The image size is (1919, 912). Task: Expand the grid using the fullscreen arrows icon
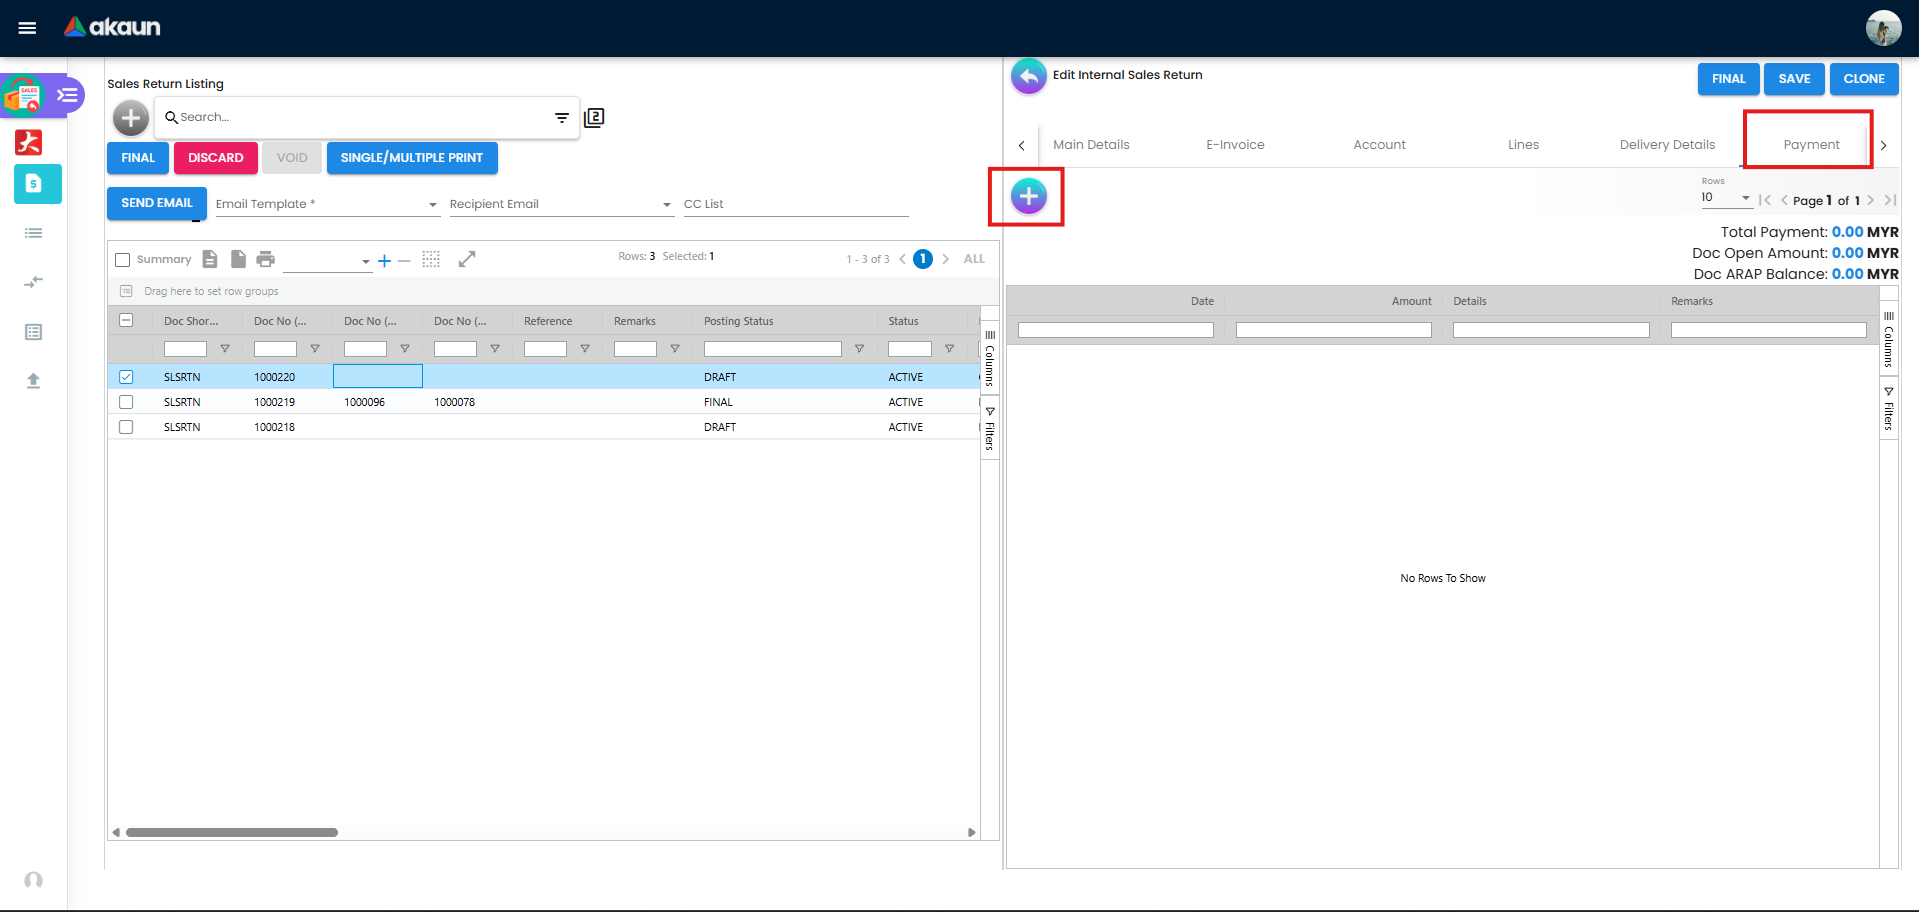pos(467,258)
